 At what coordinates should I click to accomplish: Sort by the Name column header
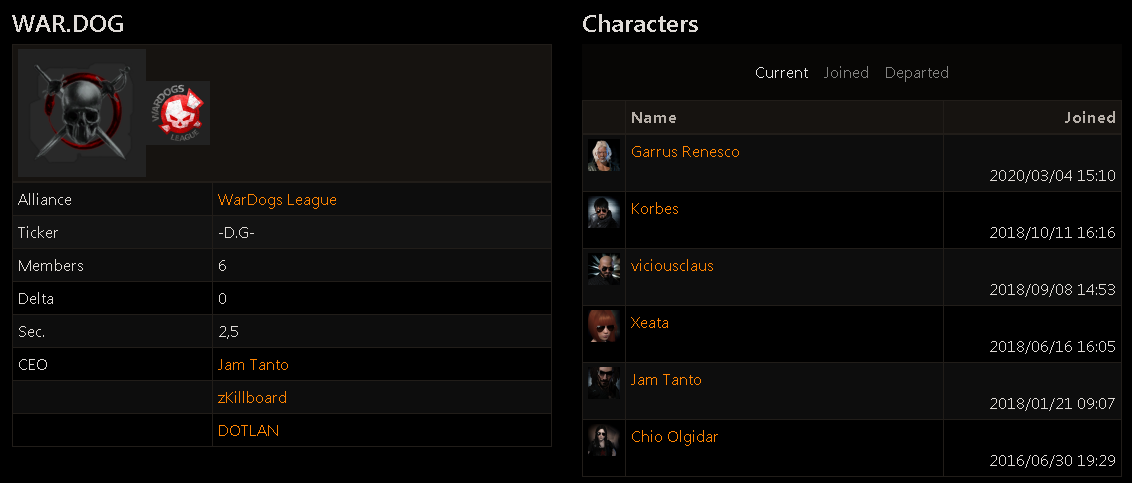click(x=654, y=118)
